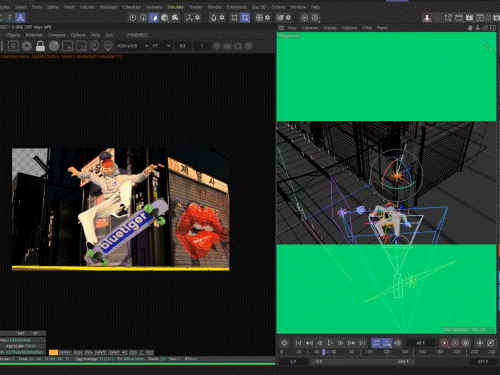500x375 pixels.
Task: Click the download arrow asset icon top right
Action: tap(427, 17)
